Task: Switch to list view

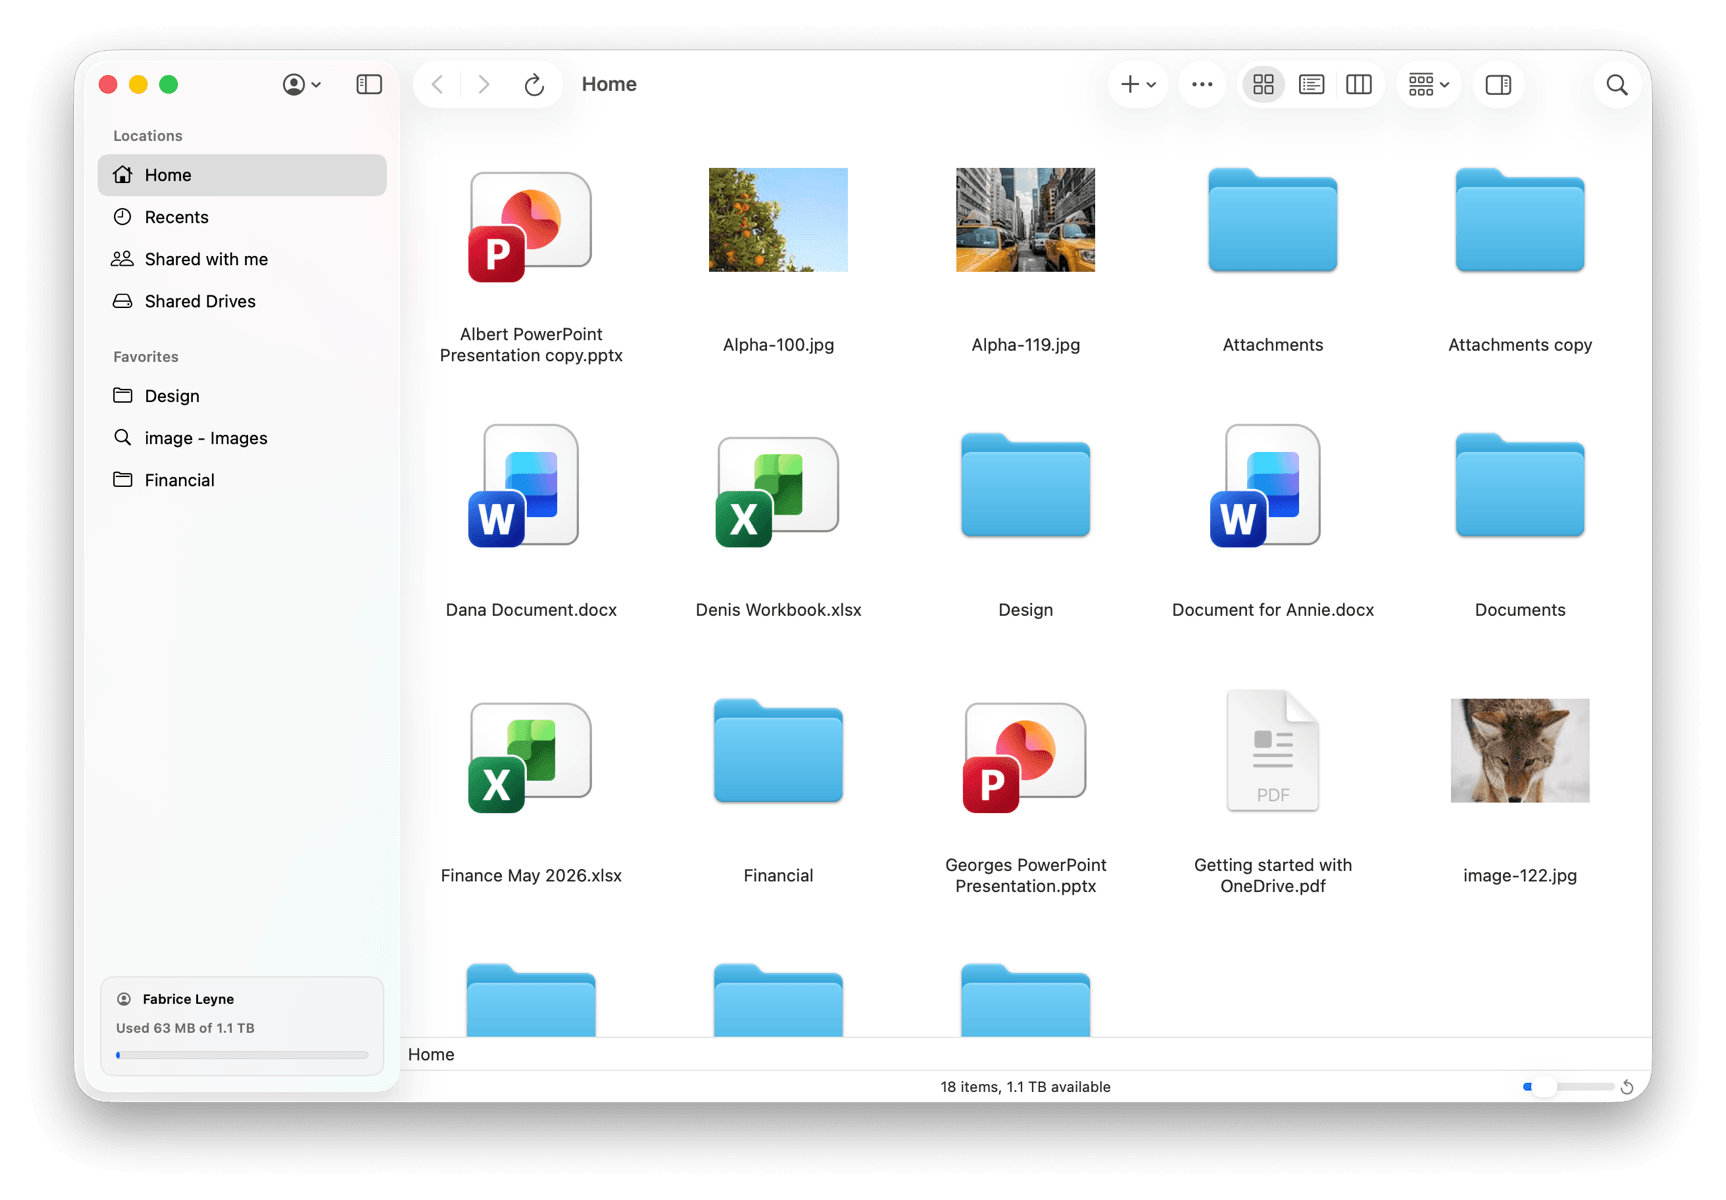Action: point(1311,85)
